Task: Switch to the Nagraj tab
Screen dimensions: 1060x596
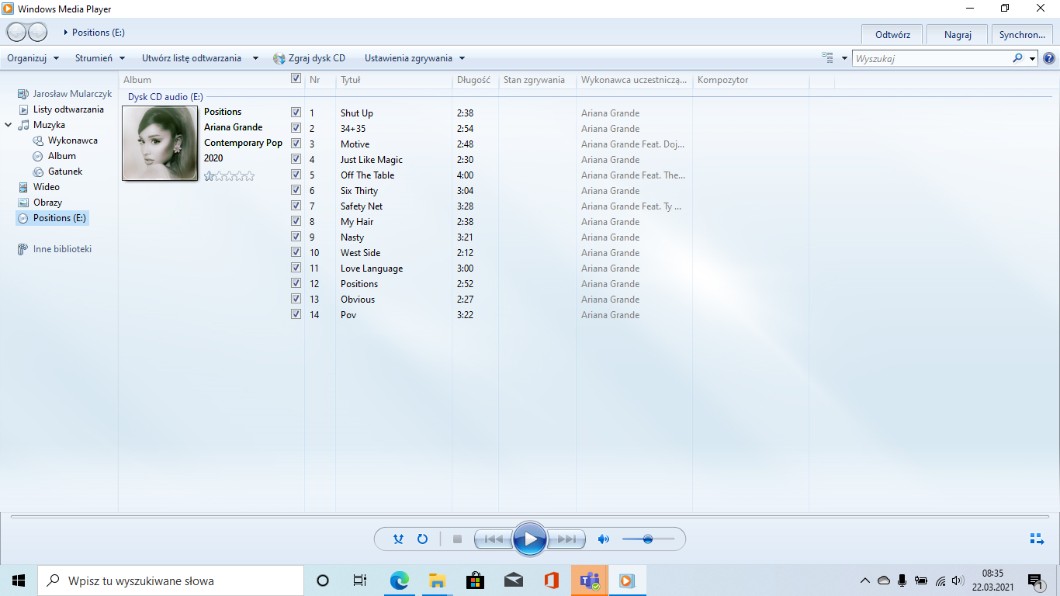Action: point(957,34)
